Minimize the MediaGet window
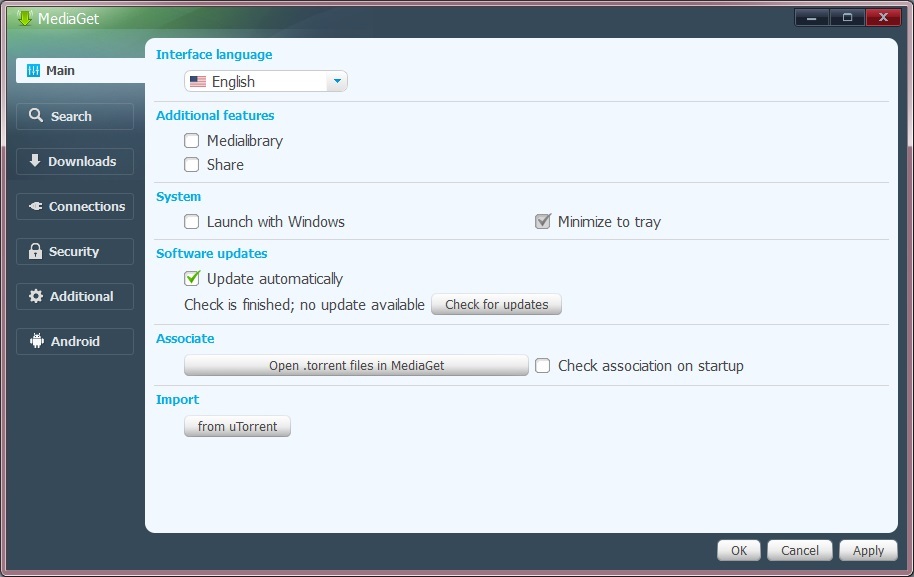Viewport: 914px width, 577px height. [x=811, y=17]
